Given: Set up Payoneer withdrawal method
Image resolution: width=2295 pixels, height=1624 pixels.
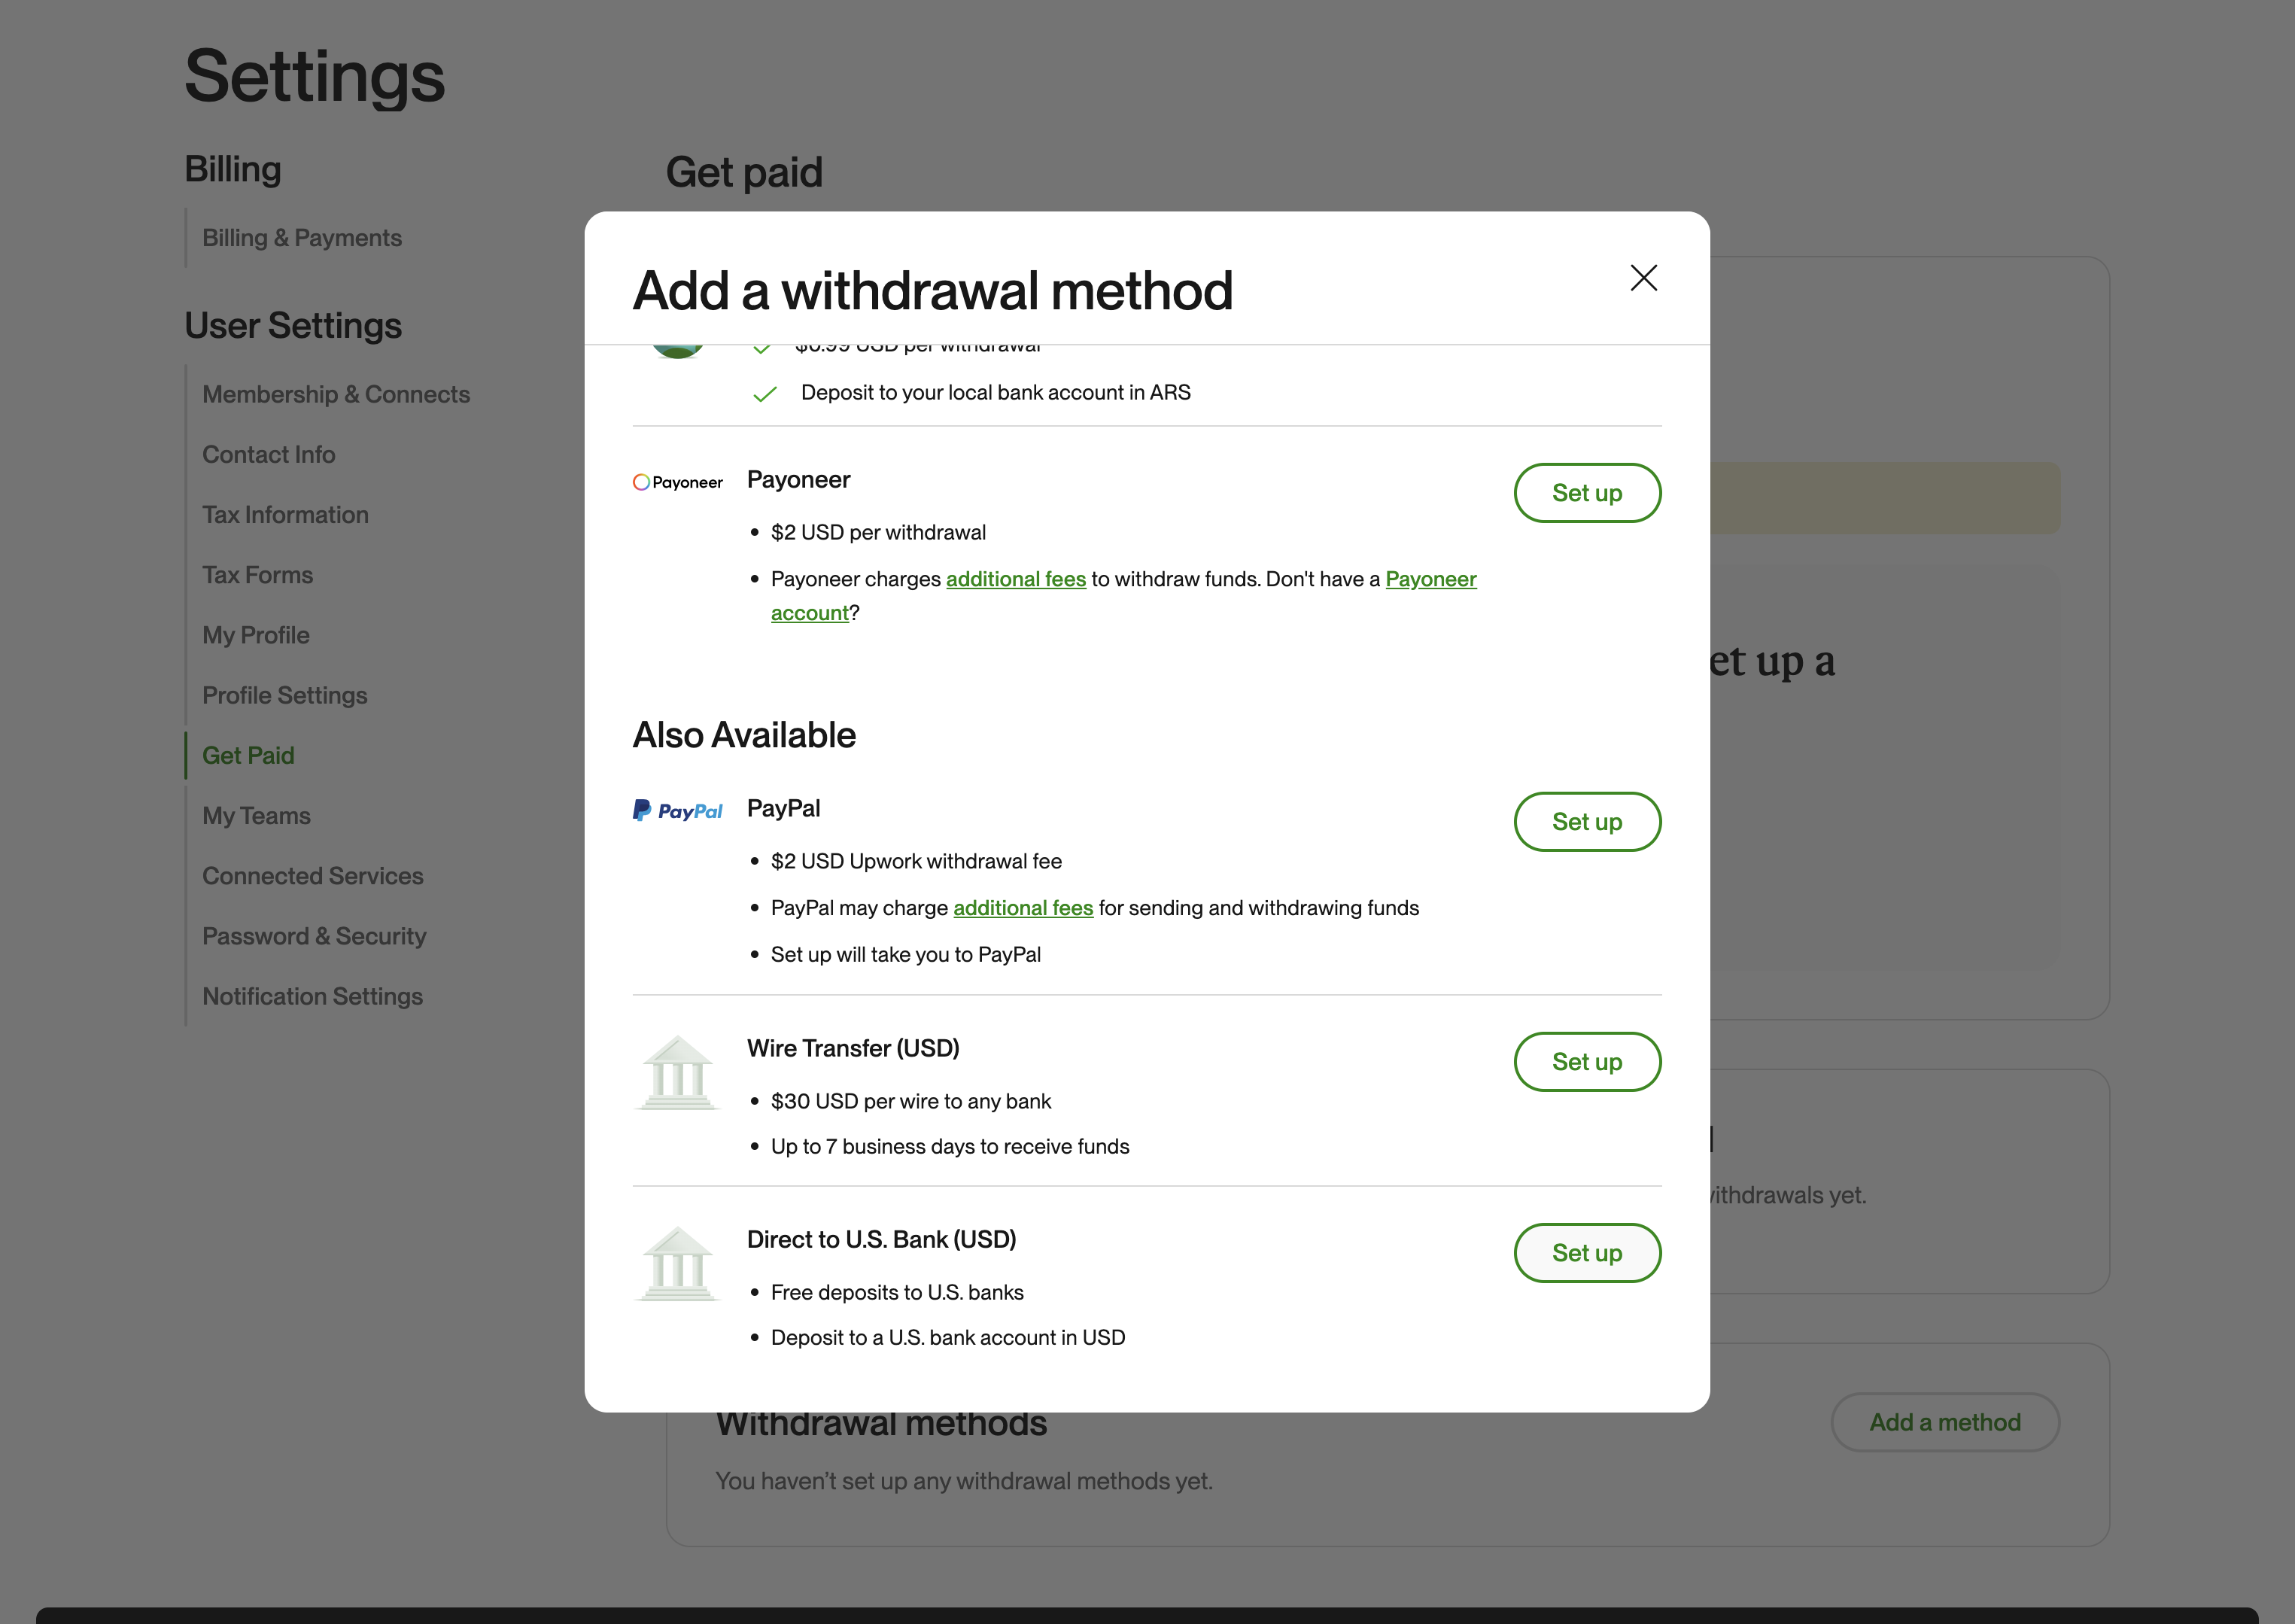Looking at the screenshot, I should click(1587, 493).
